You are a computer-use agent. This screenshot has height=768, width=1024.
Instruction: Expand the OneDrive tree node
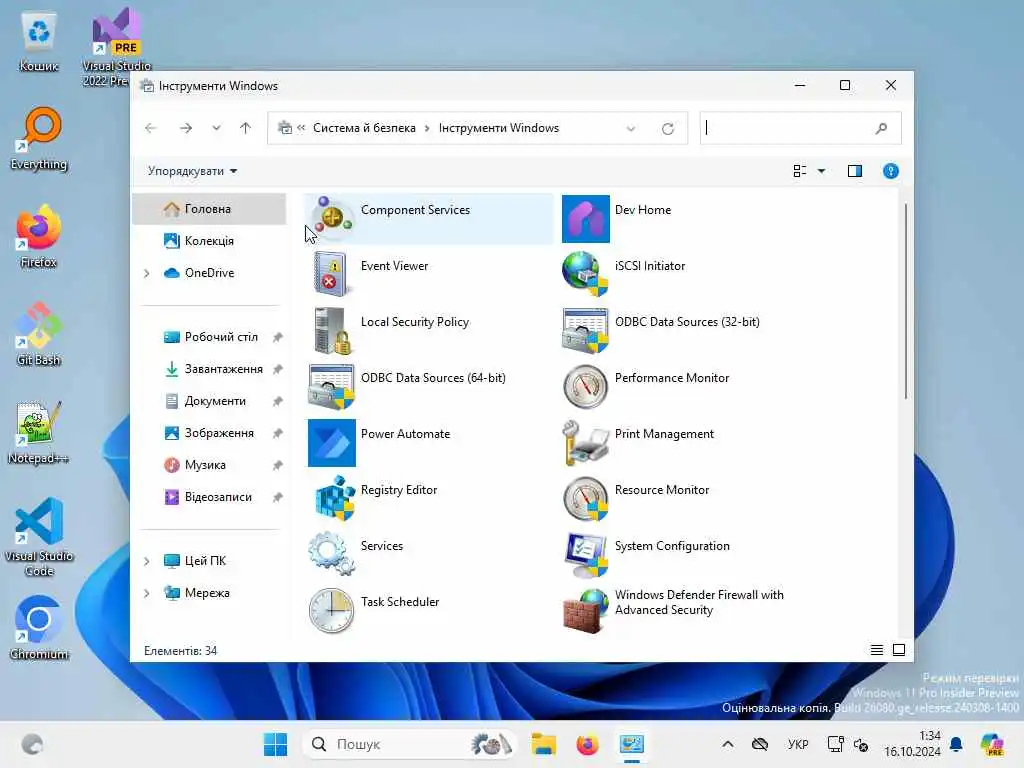pos(147,273)
